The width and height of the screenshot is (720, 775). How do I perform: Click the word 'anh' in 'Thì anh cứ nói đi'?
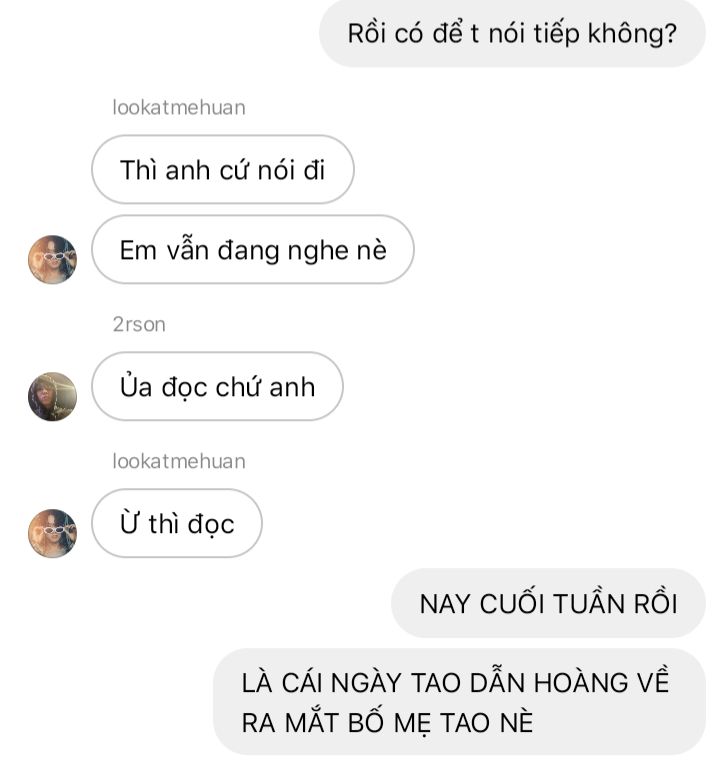tap(187, 171)
